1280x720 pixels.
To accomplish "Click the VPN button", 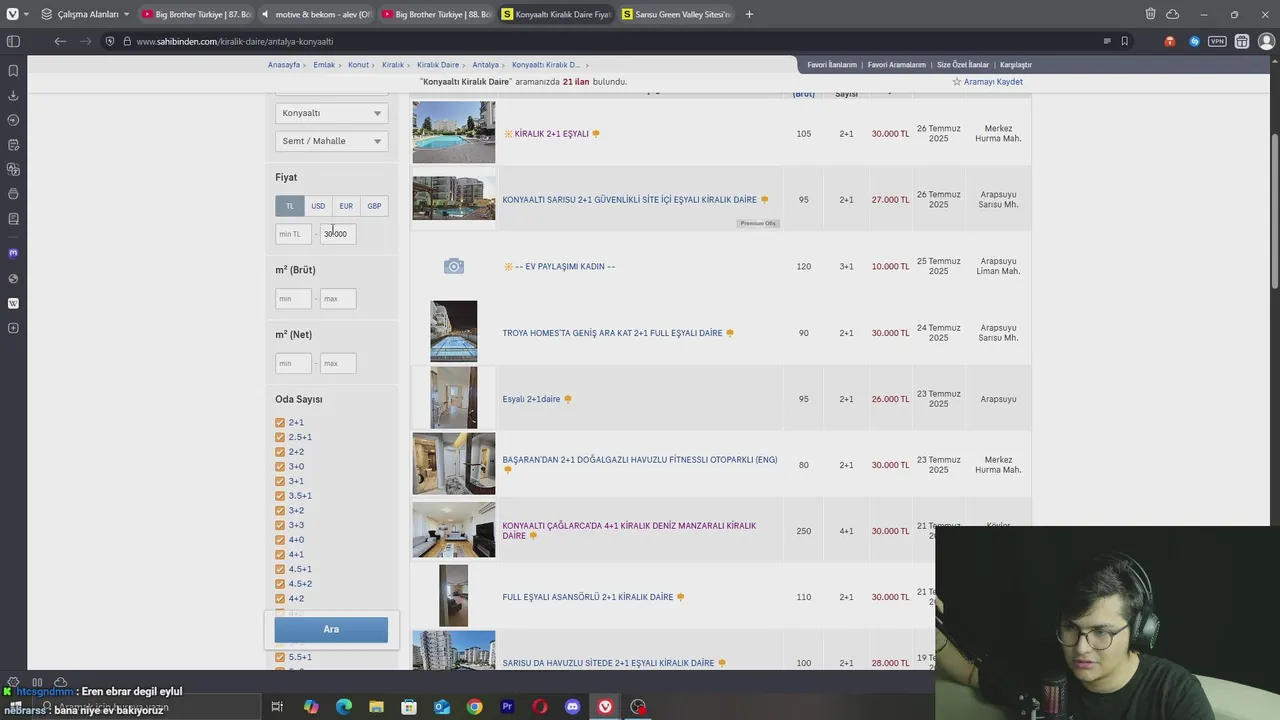I will (1217, 41).
